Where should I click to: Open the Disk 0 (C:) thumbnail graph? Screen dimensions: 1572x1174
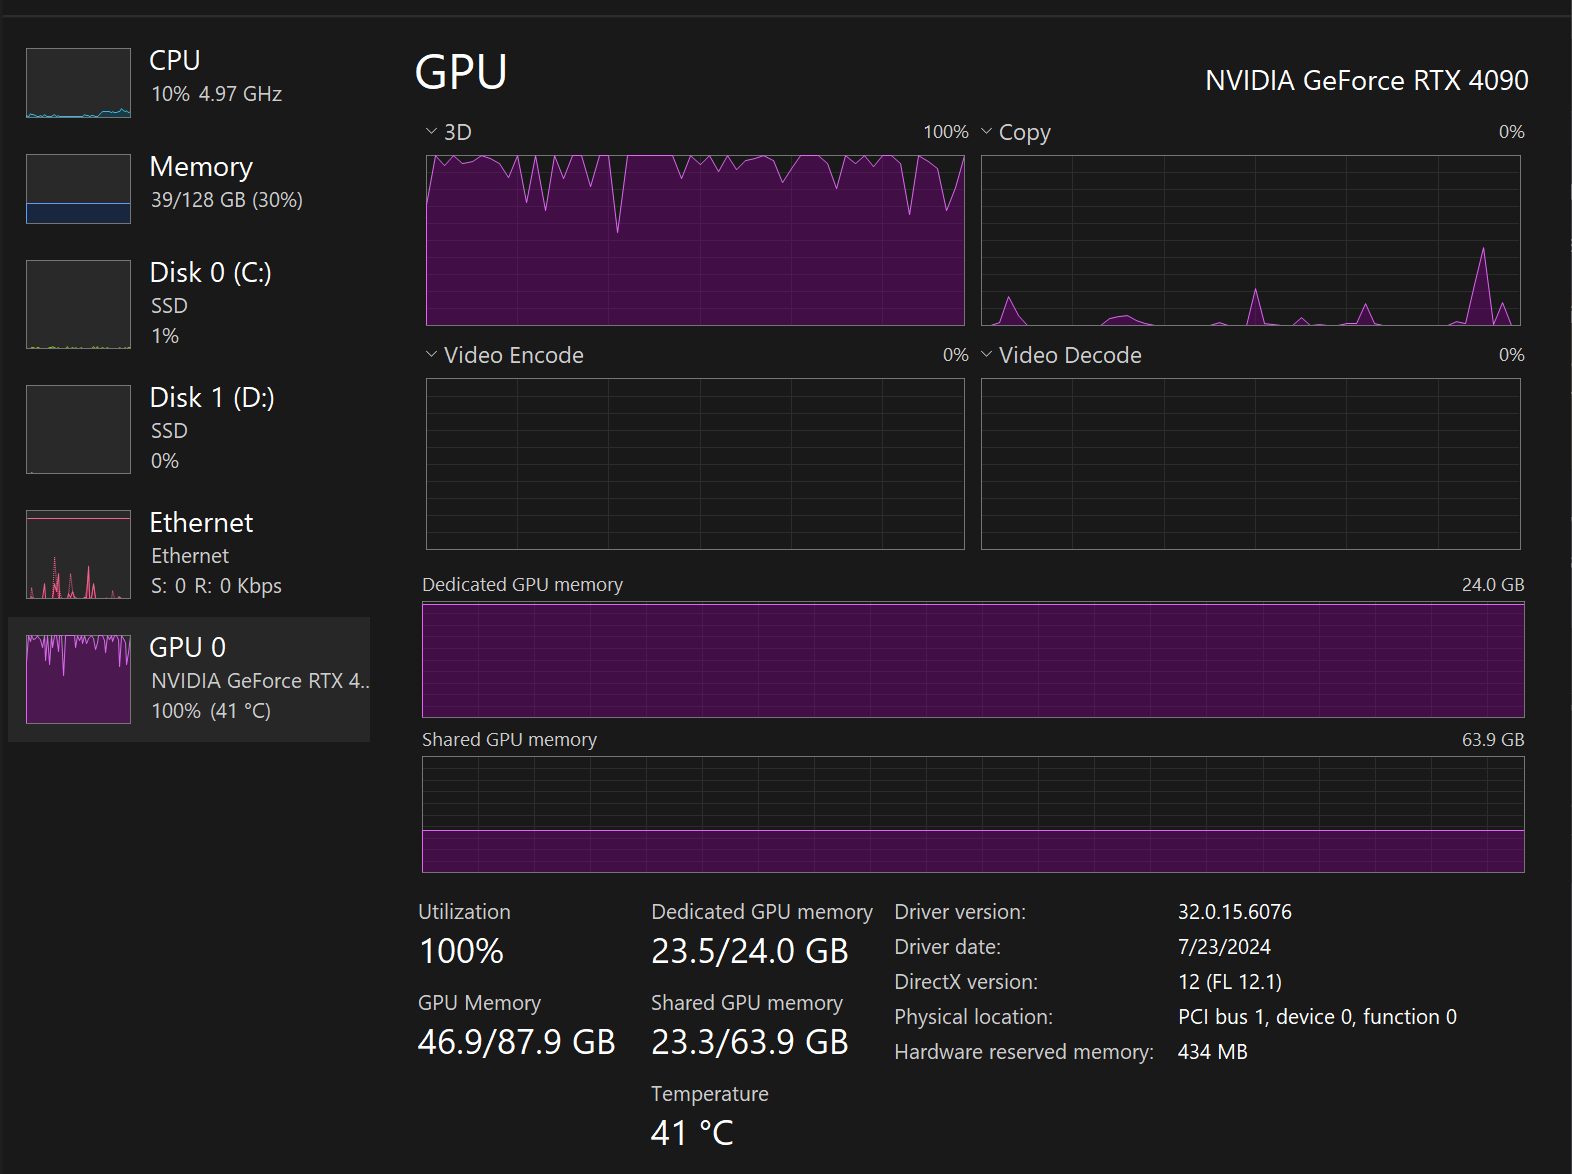click(78, 304)
